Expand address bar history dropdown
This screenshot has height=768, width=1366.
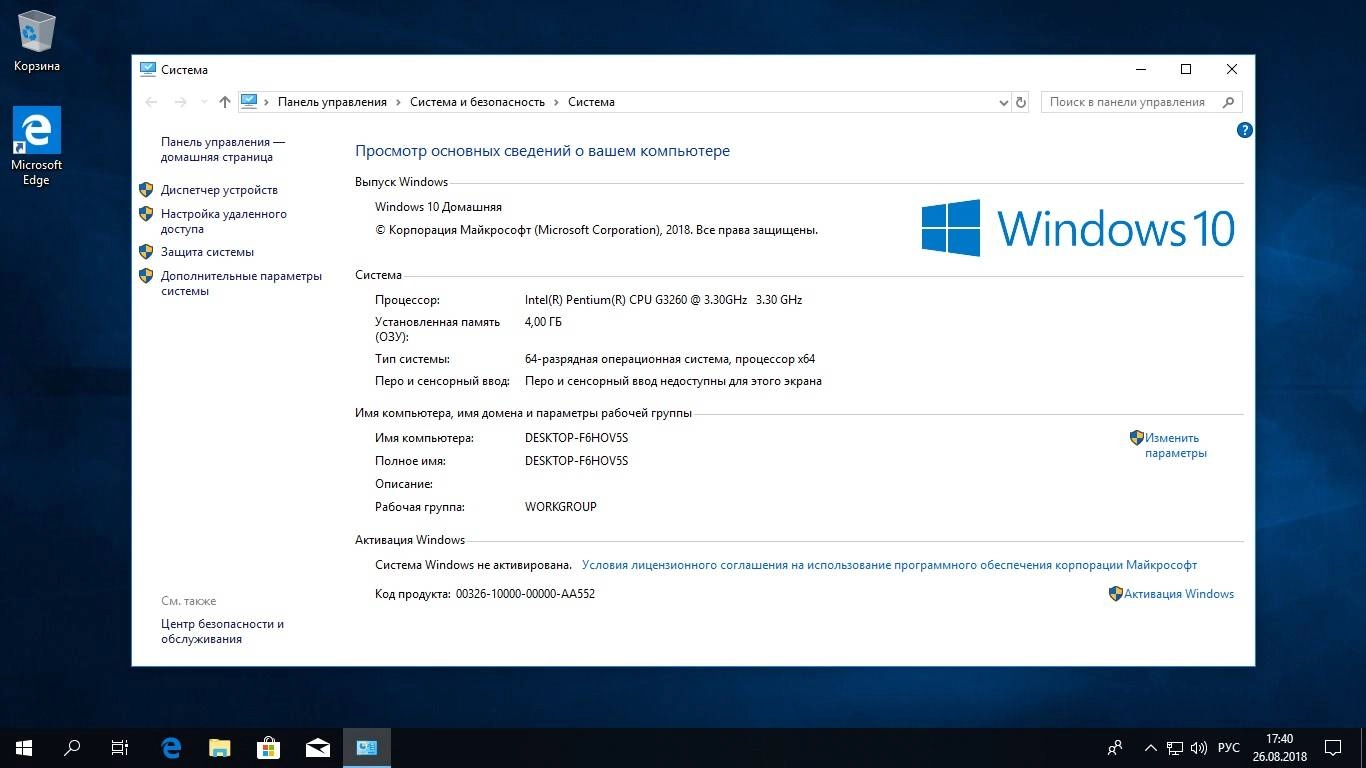point(1004,102)
